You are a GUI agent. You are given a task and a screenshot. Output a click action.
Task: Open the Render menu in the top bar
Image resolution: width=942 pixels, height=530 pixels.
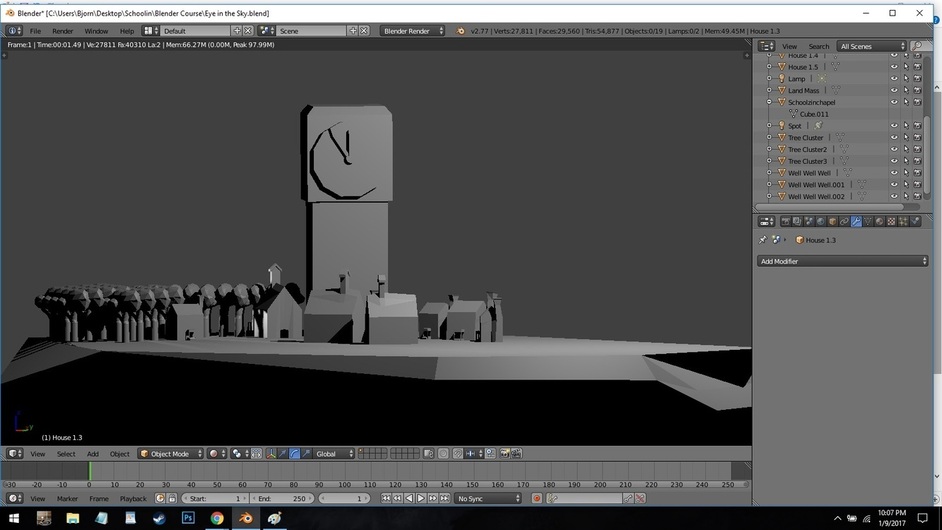(62, 31)
